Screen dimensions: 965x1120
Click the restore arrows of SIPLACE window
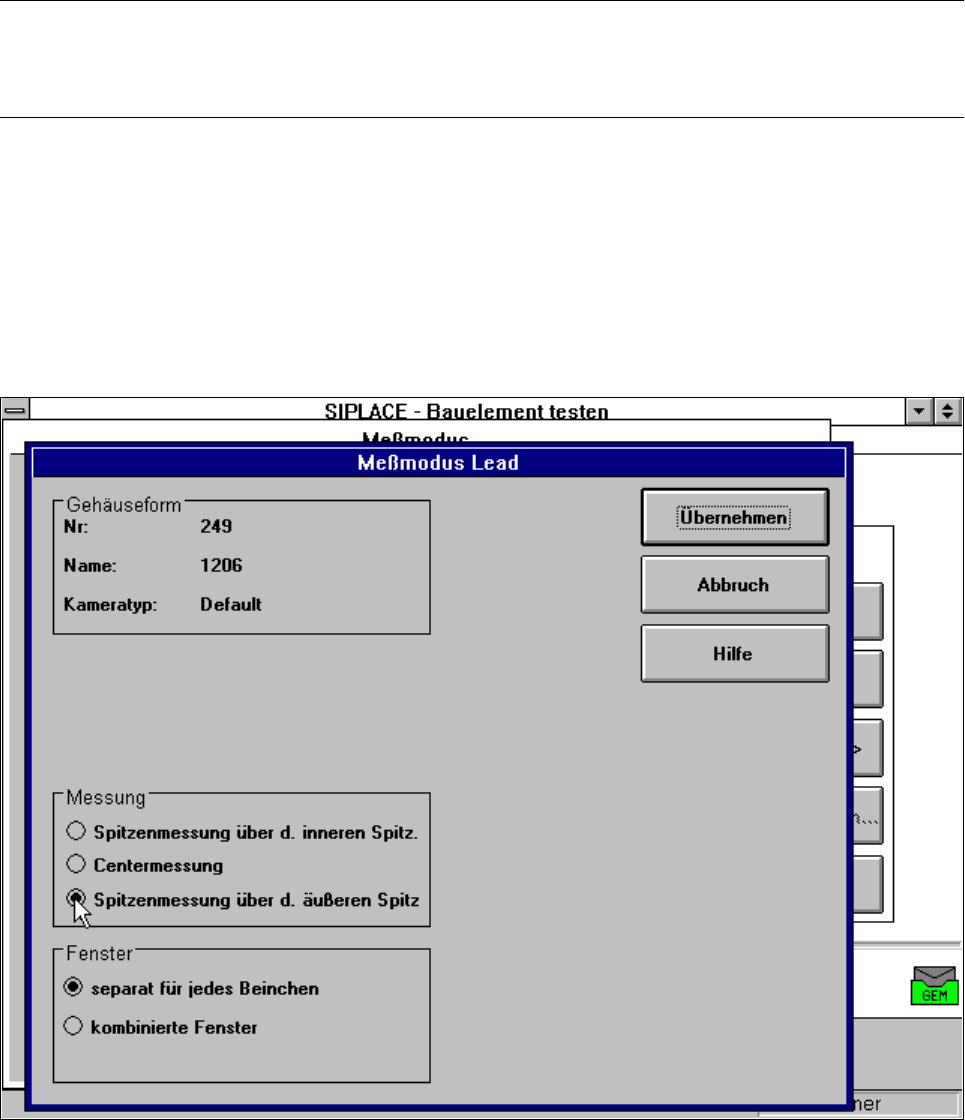[x=947, y=411]
